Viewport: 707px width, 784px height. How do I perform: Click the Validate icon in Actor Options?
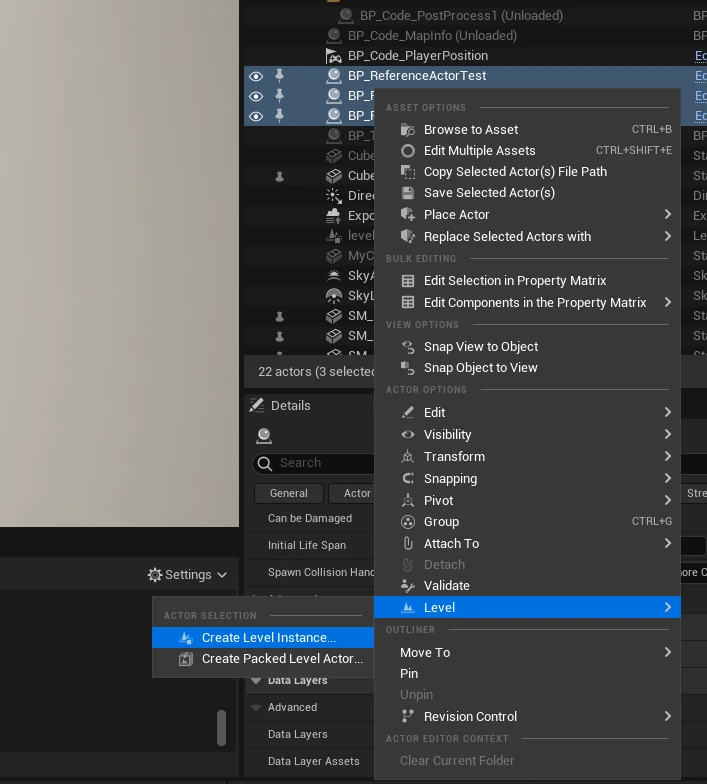click(407, 586)
